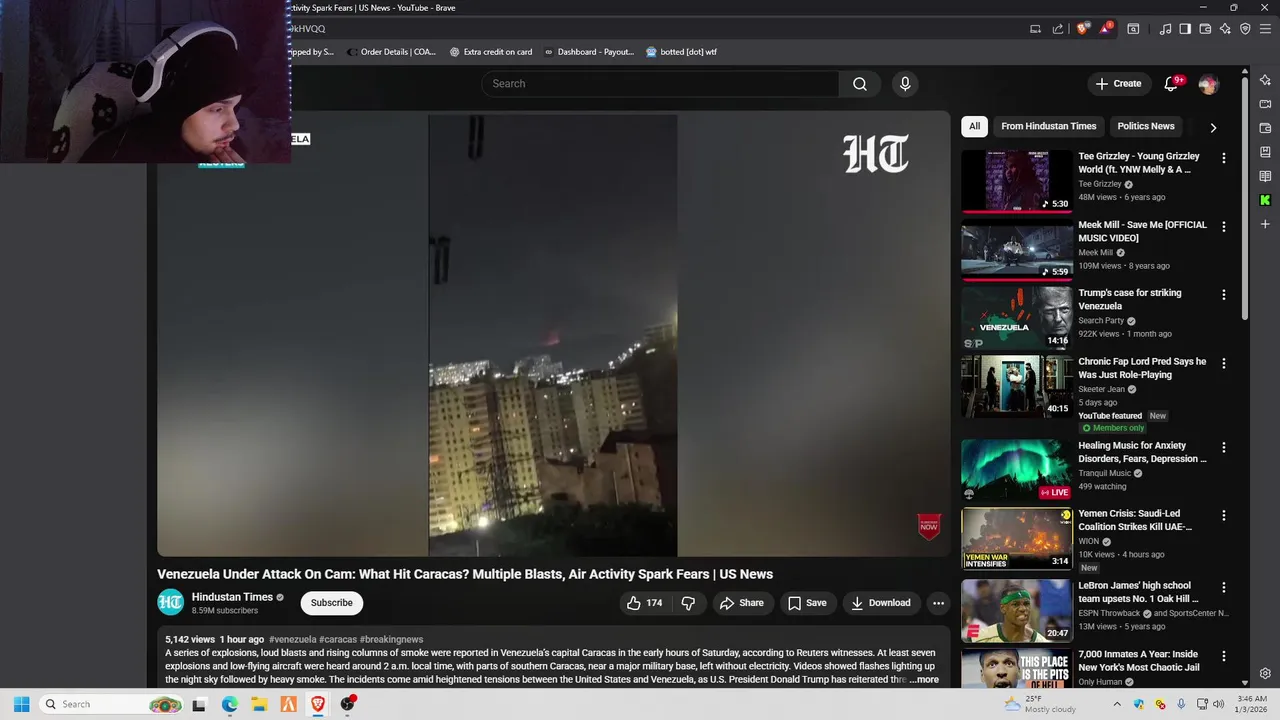
Task: Open the tab search icon in toolbar
Action: pos(1133,29)
